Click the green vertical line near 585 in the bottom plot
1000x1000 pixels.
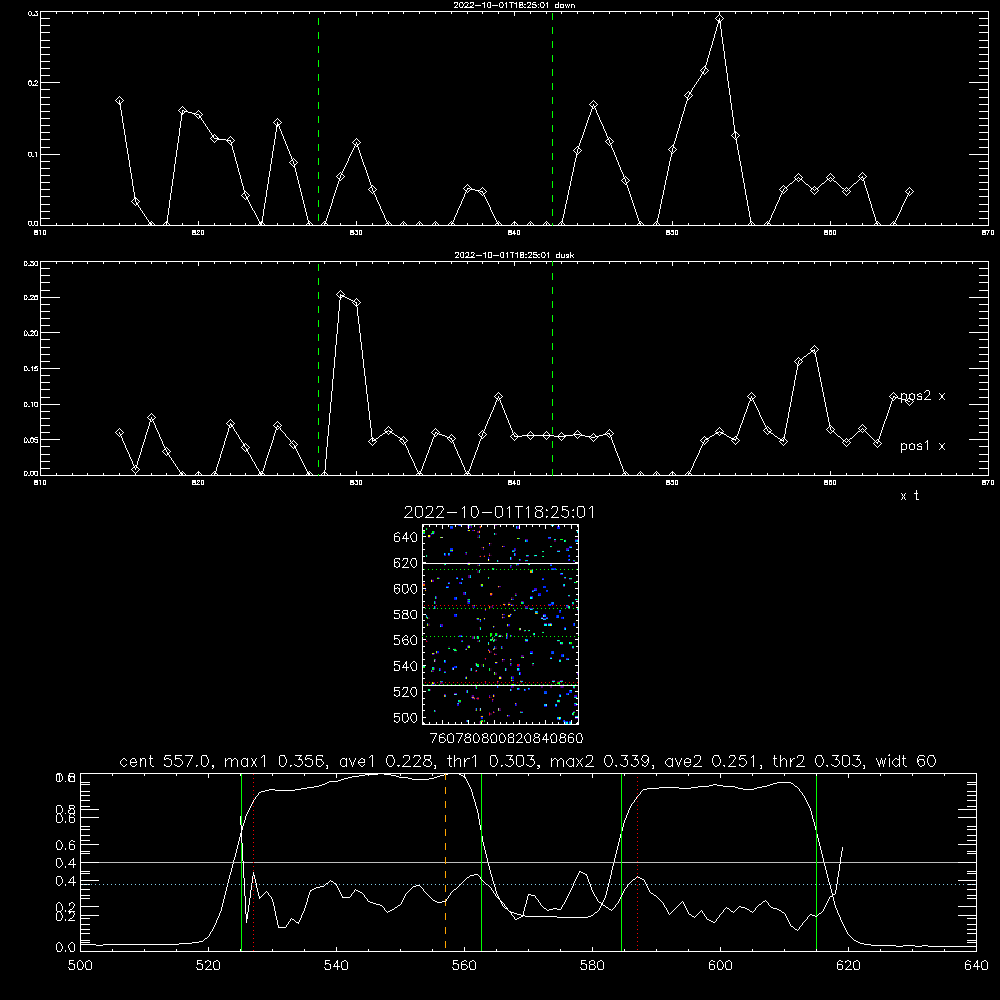(621, 861)
